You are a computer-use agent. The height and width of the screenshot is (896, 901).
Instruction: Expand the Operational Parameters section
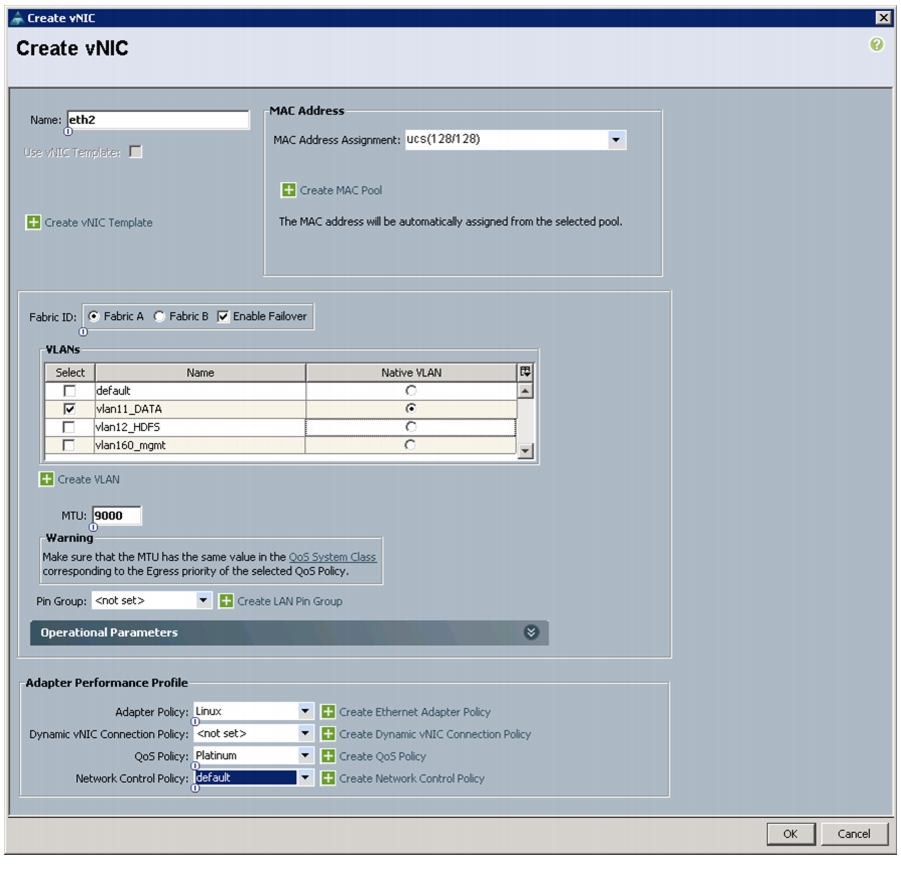pyautogui.click(x=531, y=632)
